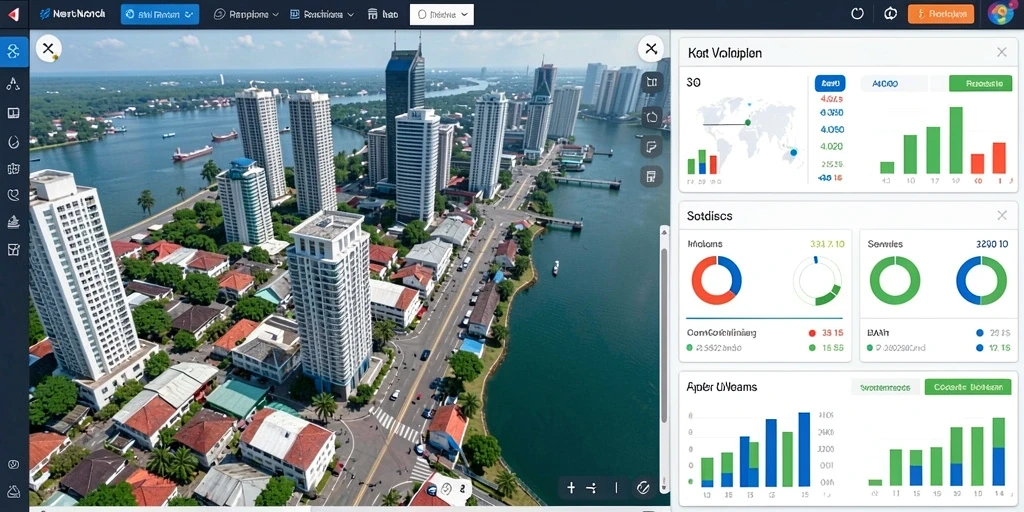
Task: Click the green legend dot beside 16 S5
Action: [812, 348]
